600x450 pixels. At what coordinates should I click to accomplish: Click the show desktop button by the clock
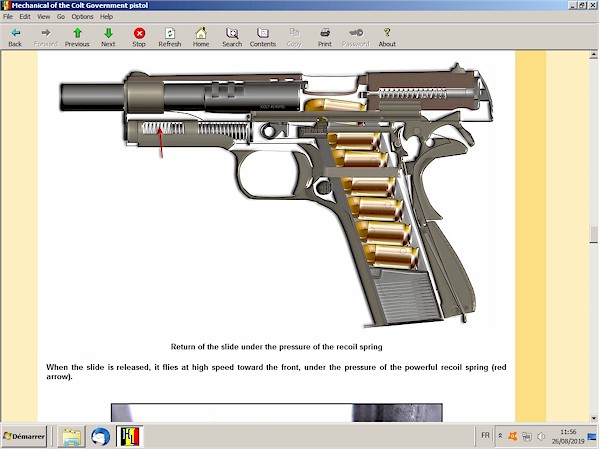592,437
